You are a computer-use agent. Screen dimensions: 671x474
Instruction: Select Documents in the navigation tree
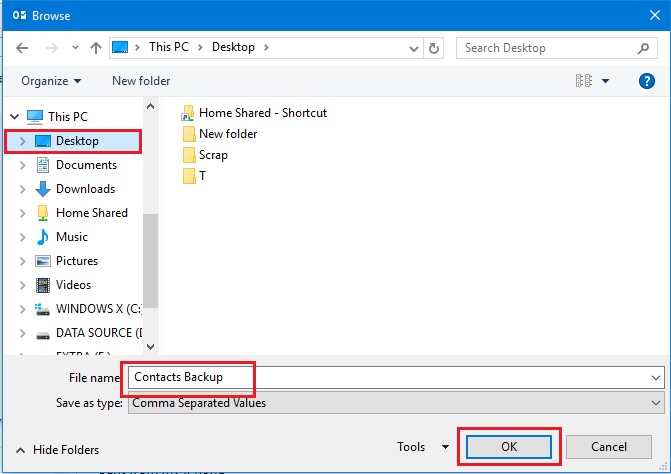coord(86,165)
